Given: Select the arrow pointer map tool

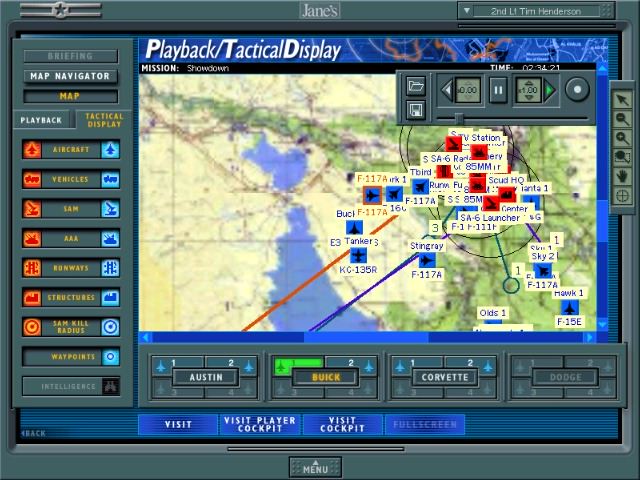Looking at the screenshot, I should click(622, 99).
